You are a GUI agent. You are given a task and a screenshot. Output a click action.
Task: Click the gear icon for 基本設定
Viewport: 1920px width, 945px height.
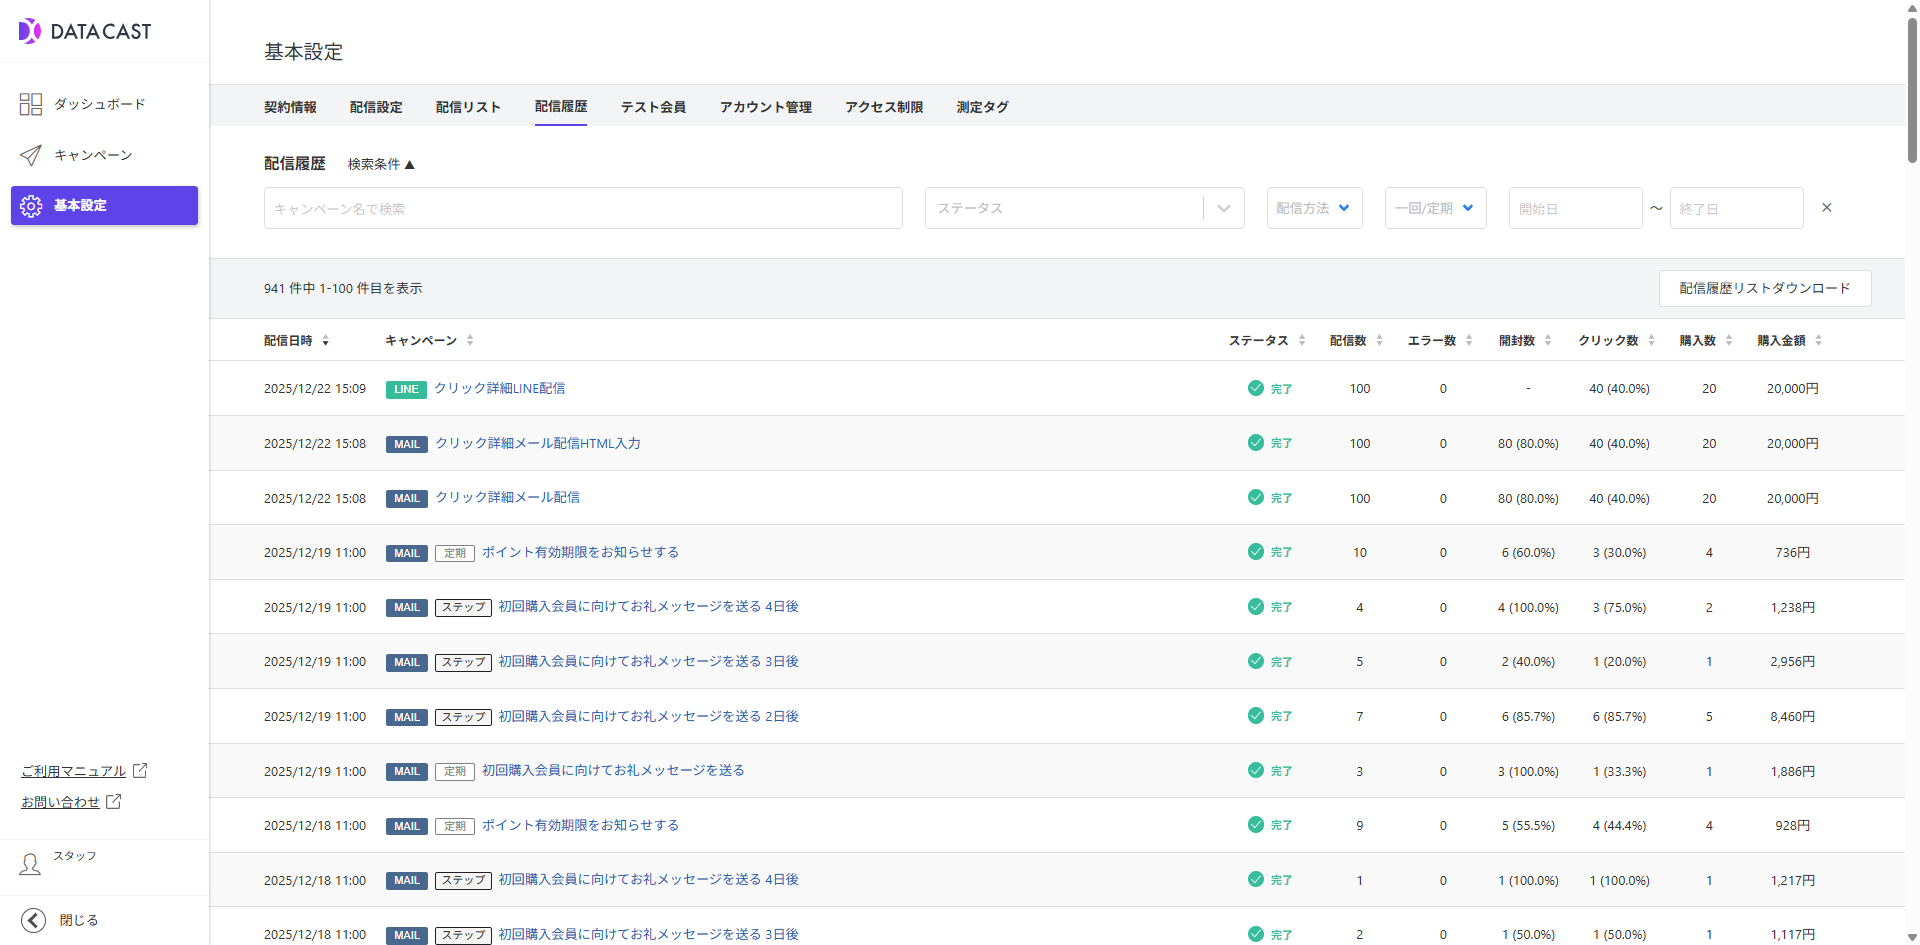point(31,206)
